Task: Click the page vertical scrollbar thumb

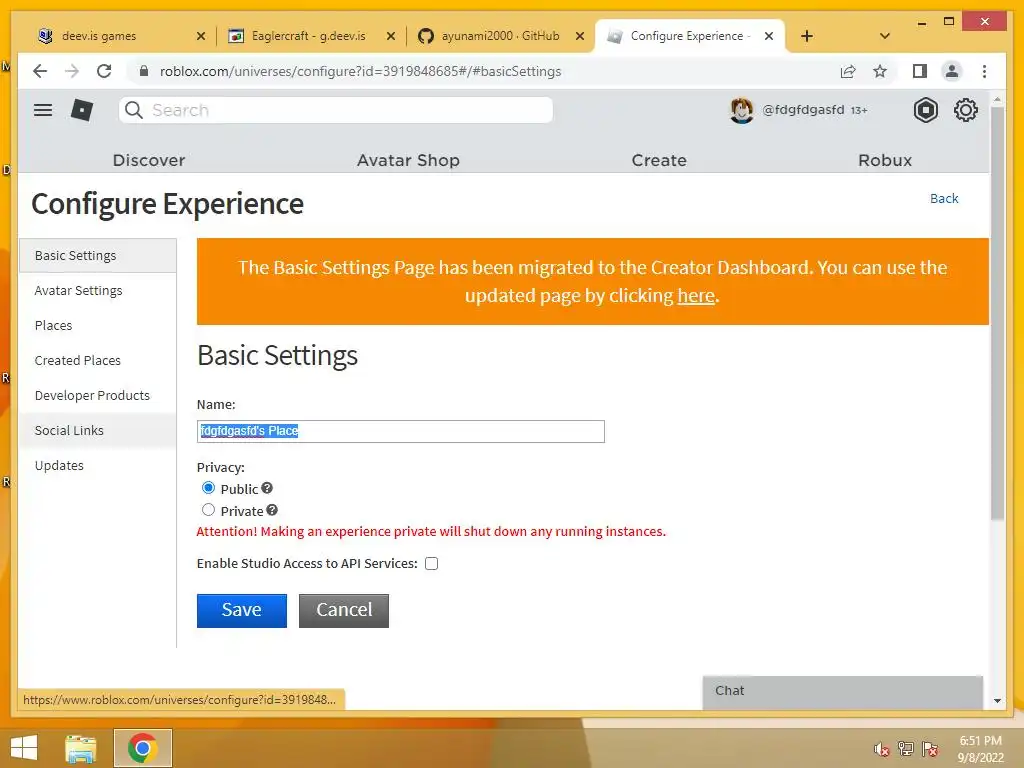Action: tap(997, 313)
